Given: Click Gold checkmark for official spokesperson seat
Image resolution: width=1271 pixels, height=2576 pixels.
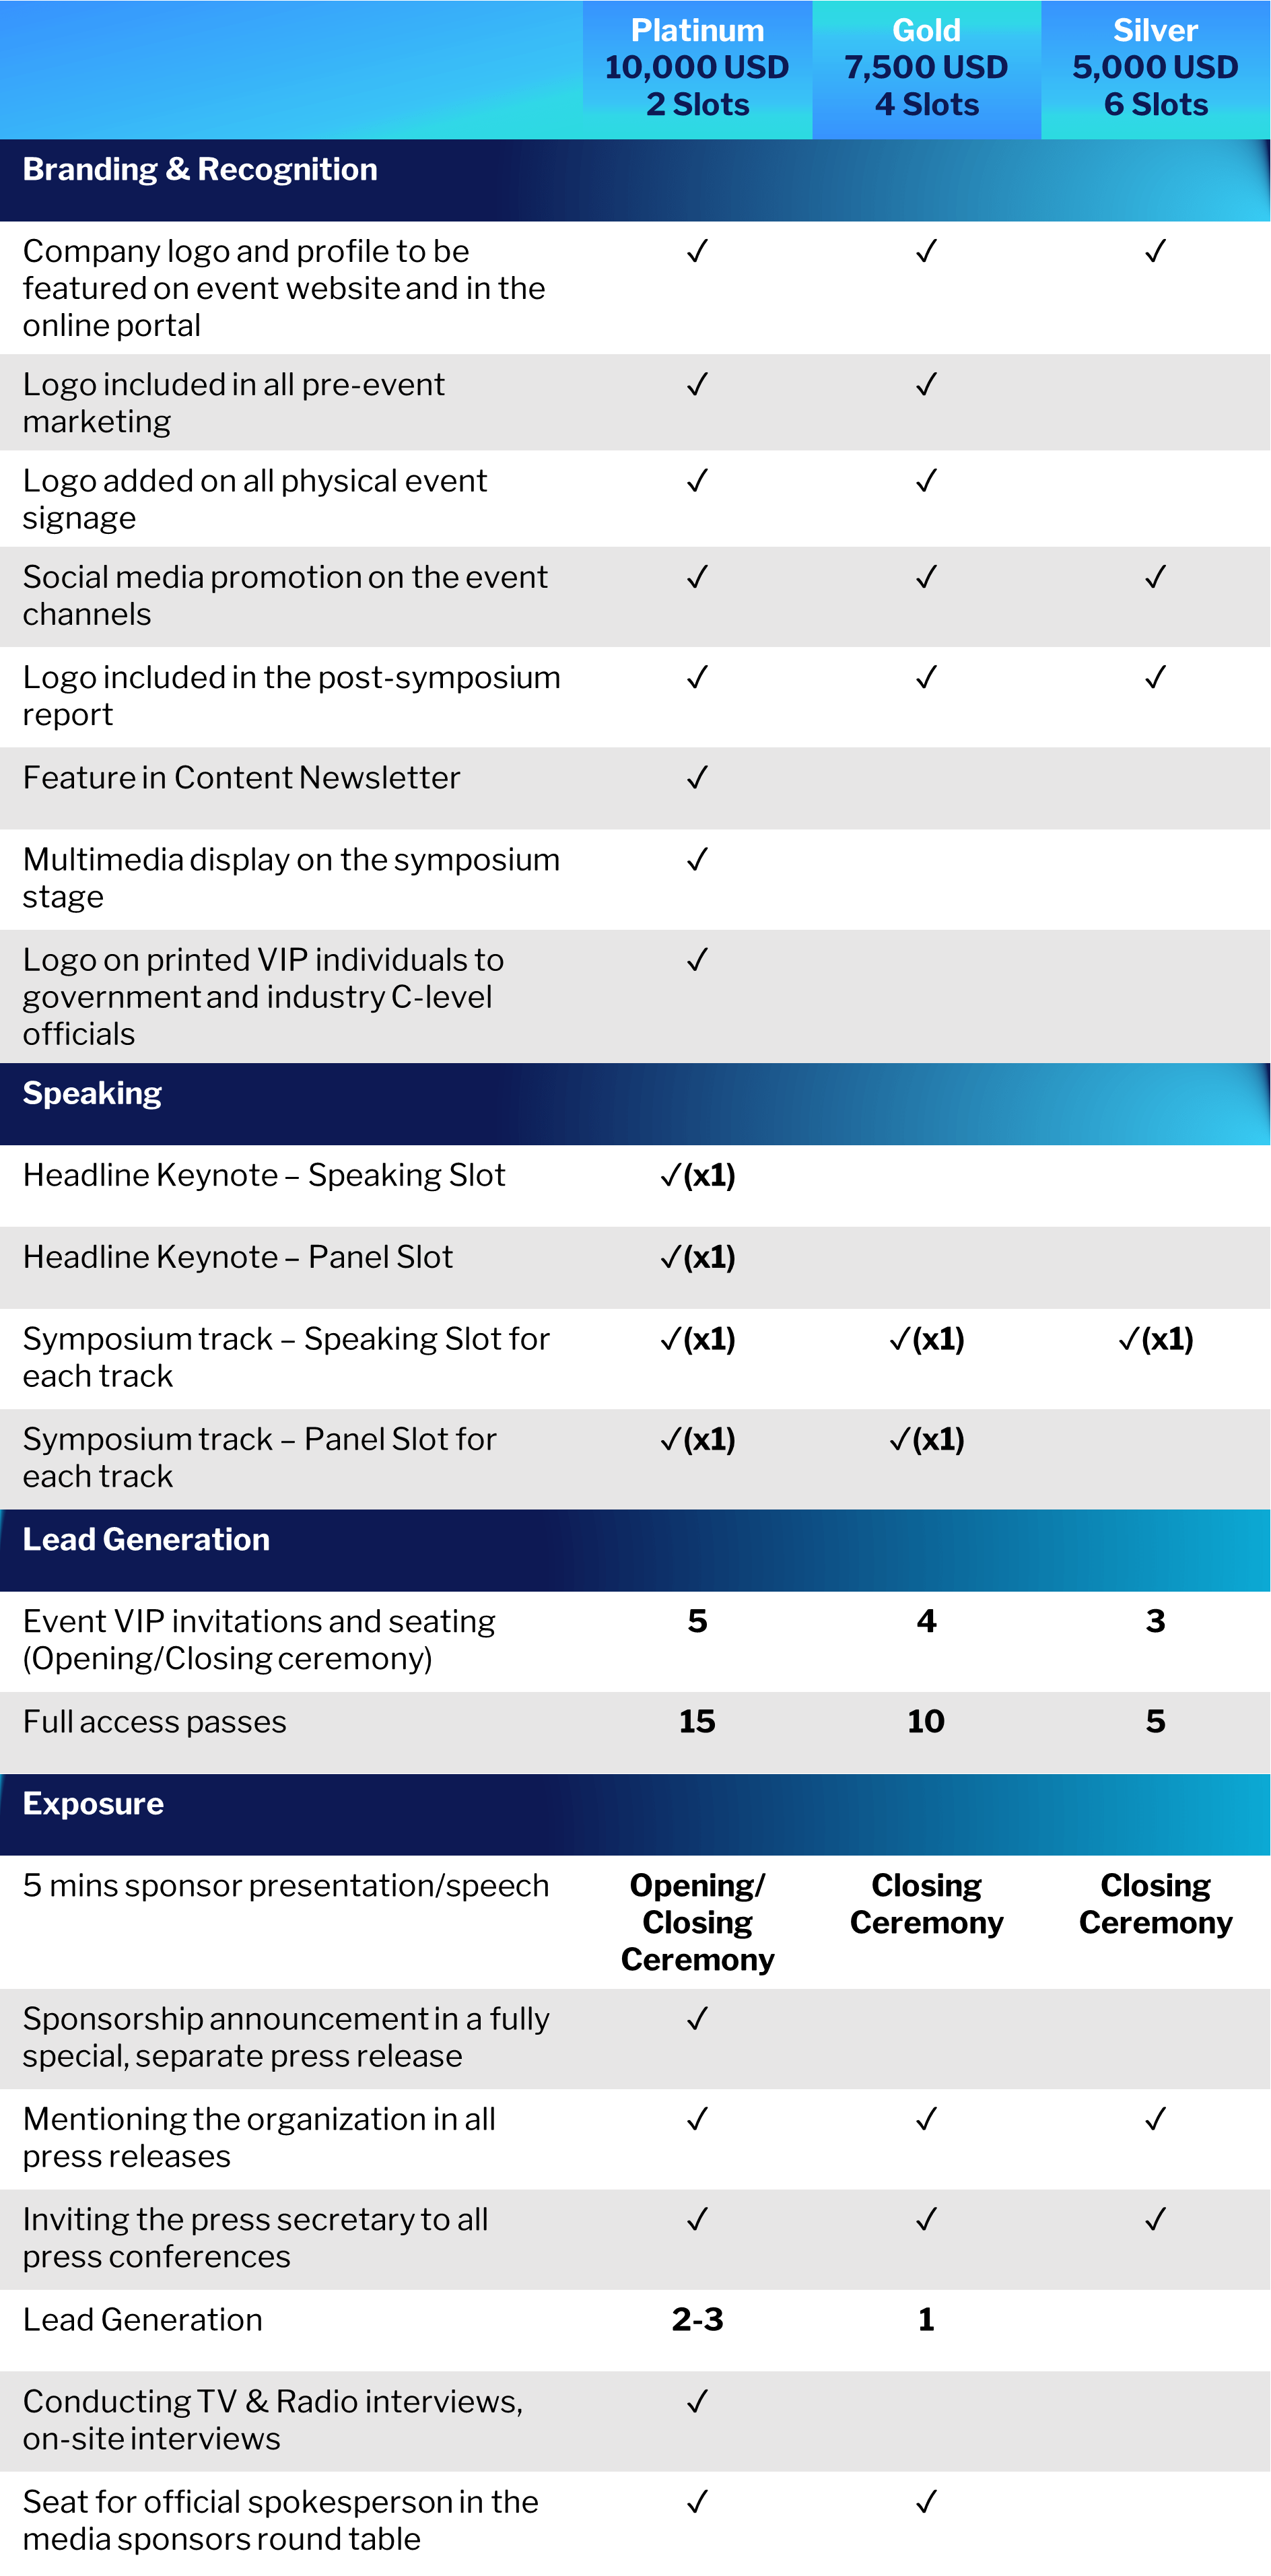Looking at the screenshot, I should tap(926, 2501).
